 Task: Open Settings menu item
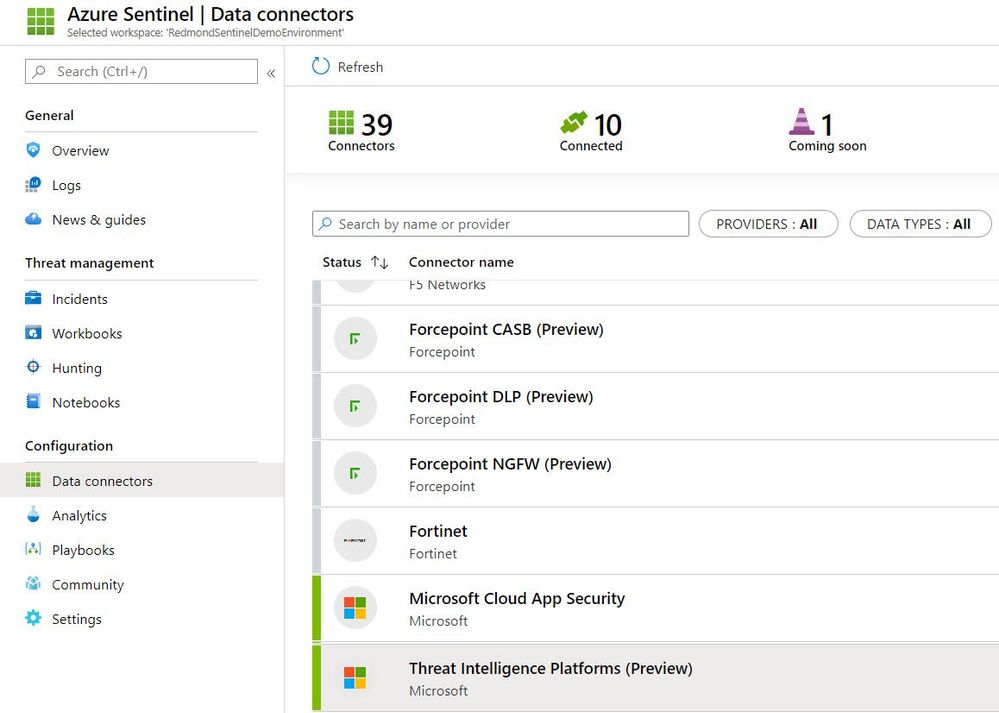pos(76,619)
